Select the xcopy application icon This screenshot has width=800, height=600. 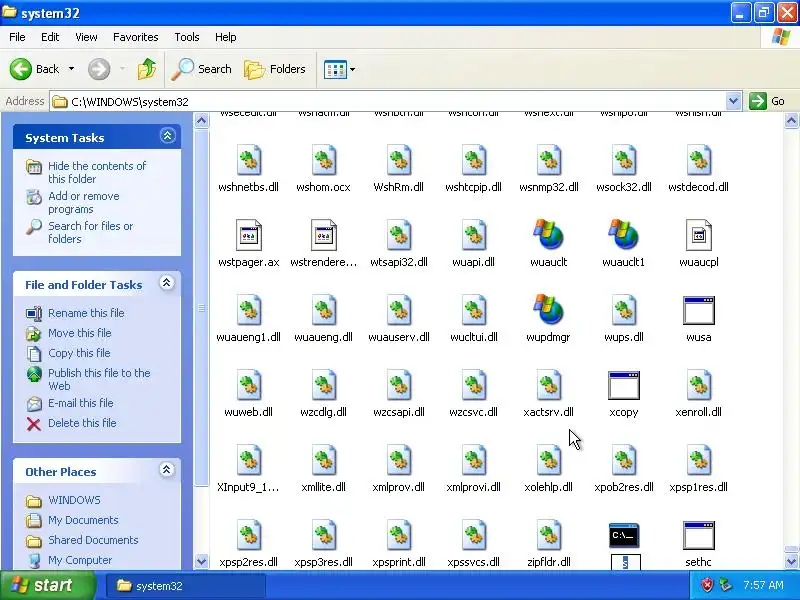(623, 385)
